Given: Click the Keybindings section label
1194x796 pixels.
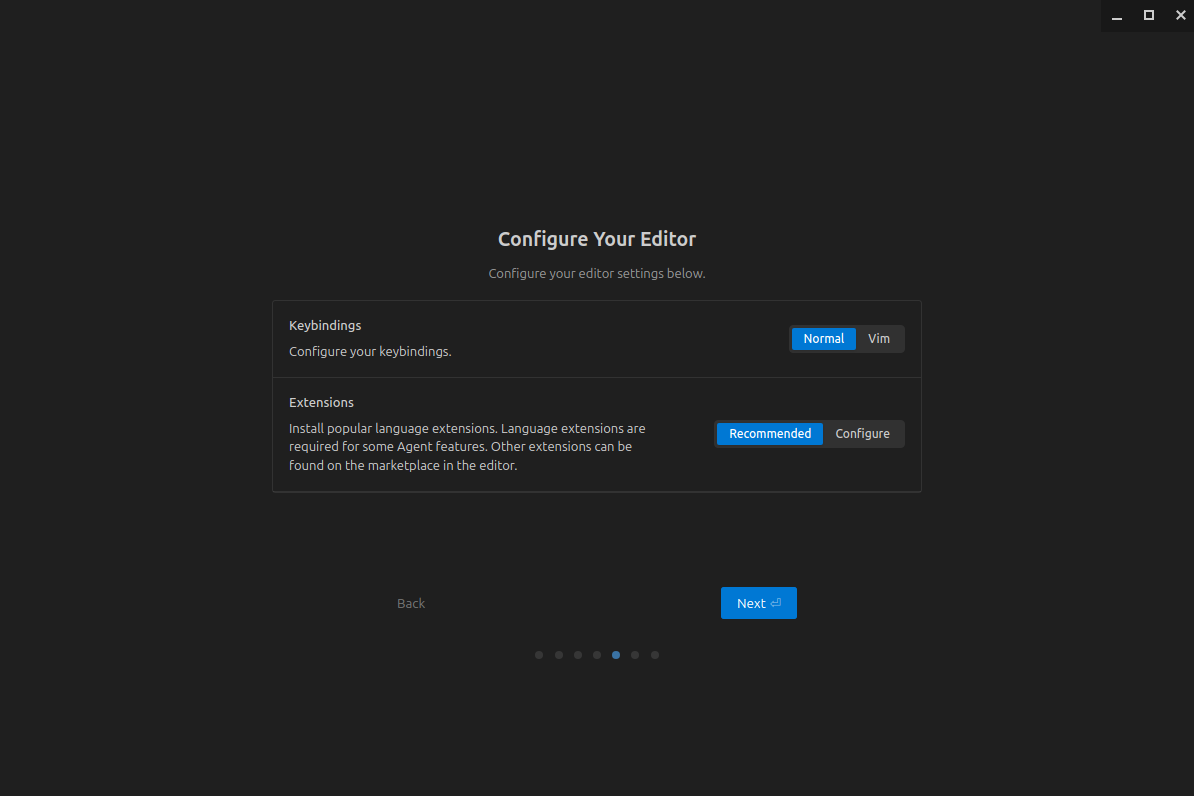Looking at the screenshot, I should point(325,326).
